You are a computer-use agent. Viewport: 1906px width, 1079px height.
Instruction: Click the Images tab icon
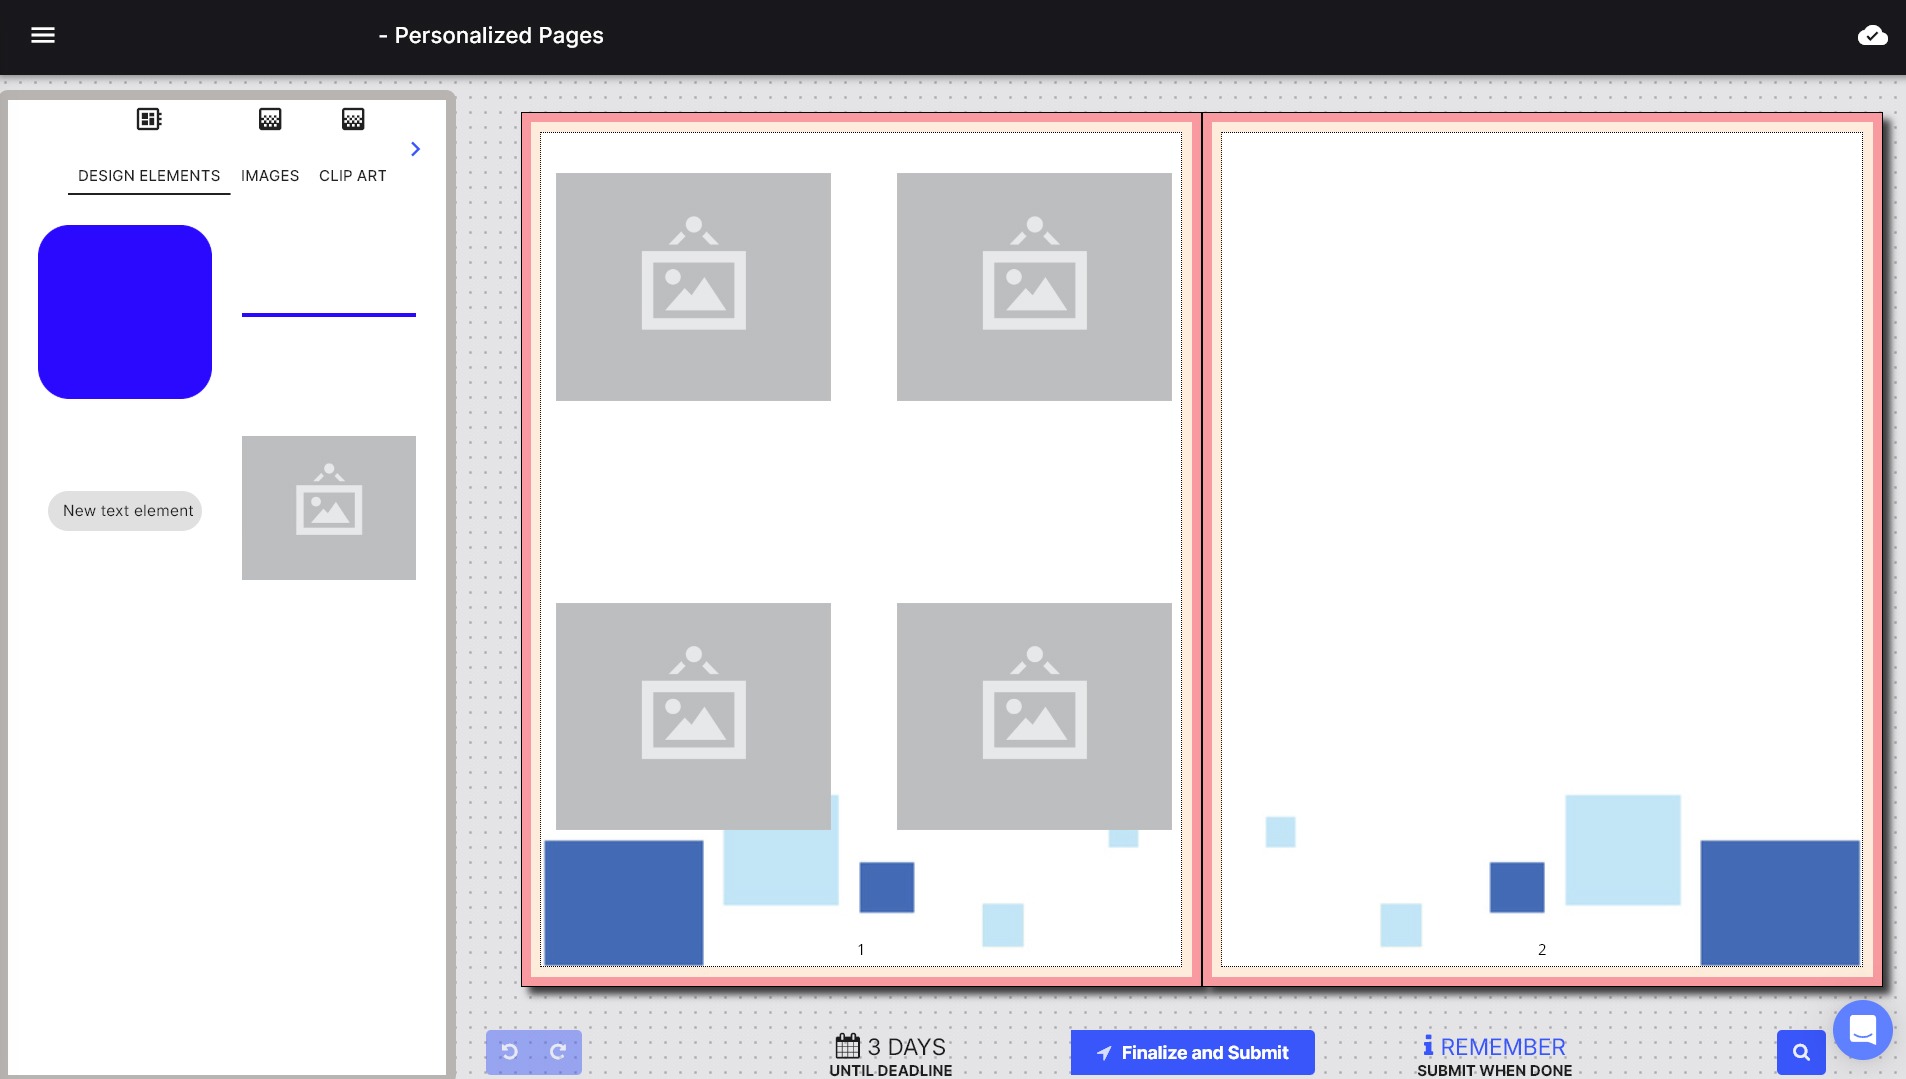[270, 119]
